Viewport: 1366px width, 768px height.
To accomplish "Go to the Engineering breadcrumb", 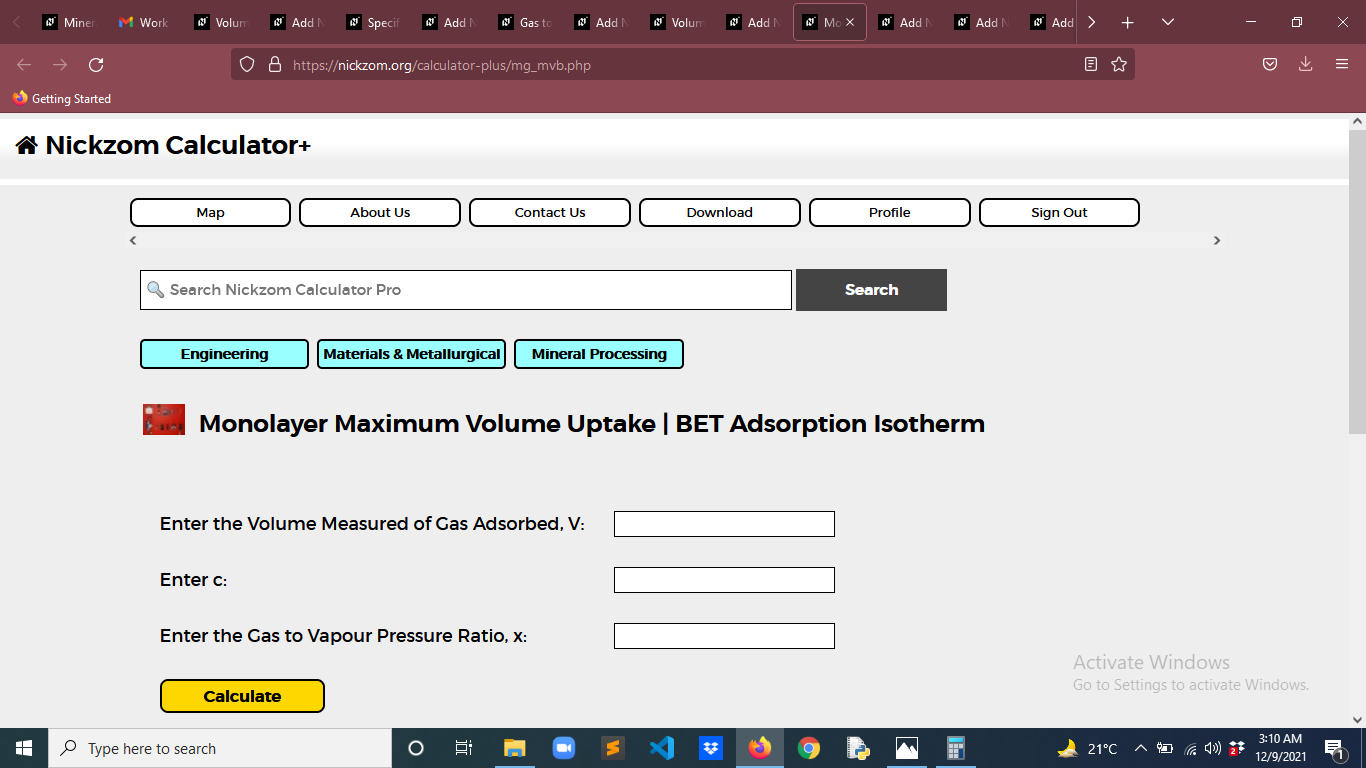I will [224, 354].
